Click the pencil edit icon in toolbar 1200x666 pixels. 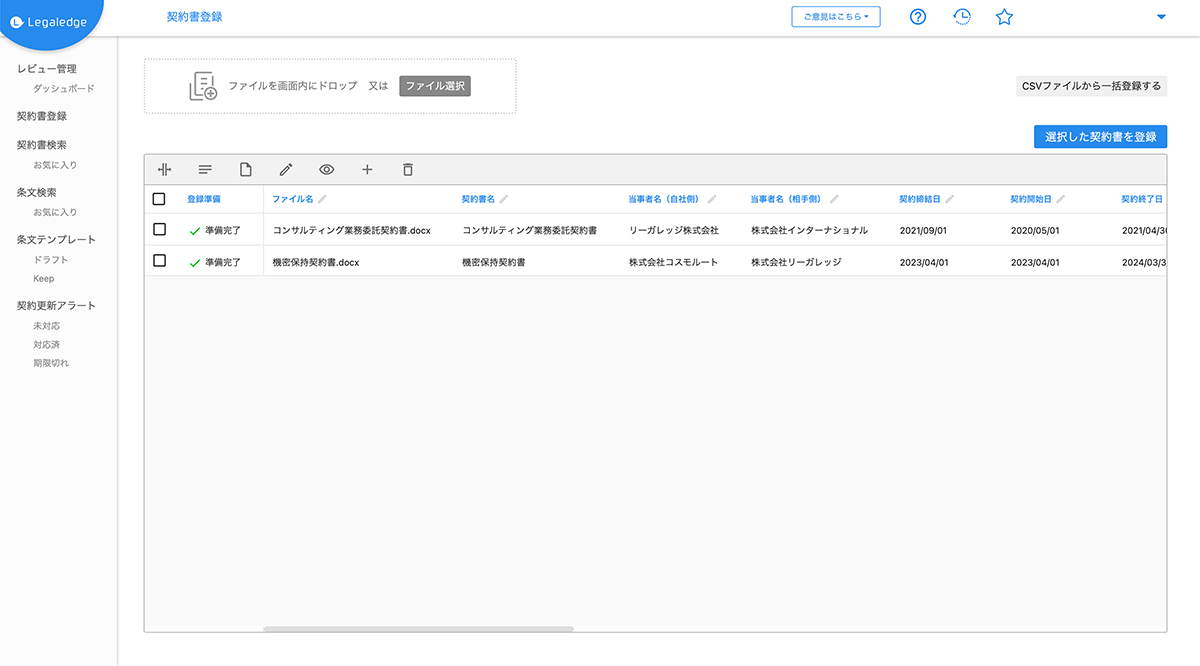286,170
